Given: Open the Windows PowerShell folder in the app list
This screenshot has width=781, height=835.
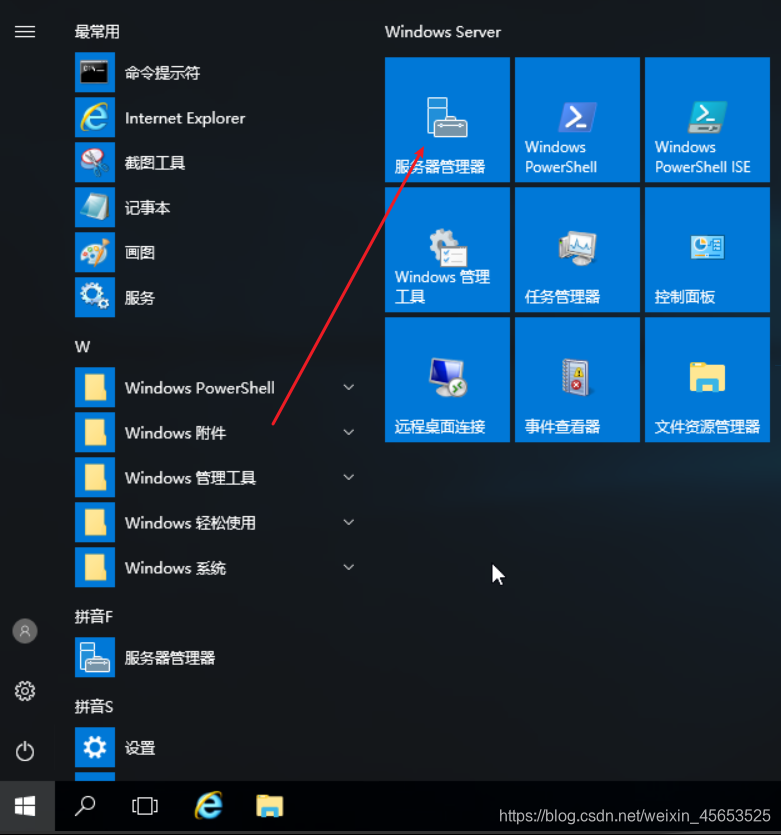Looking at the screenshot, I should (213, 387).
